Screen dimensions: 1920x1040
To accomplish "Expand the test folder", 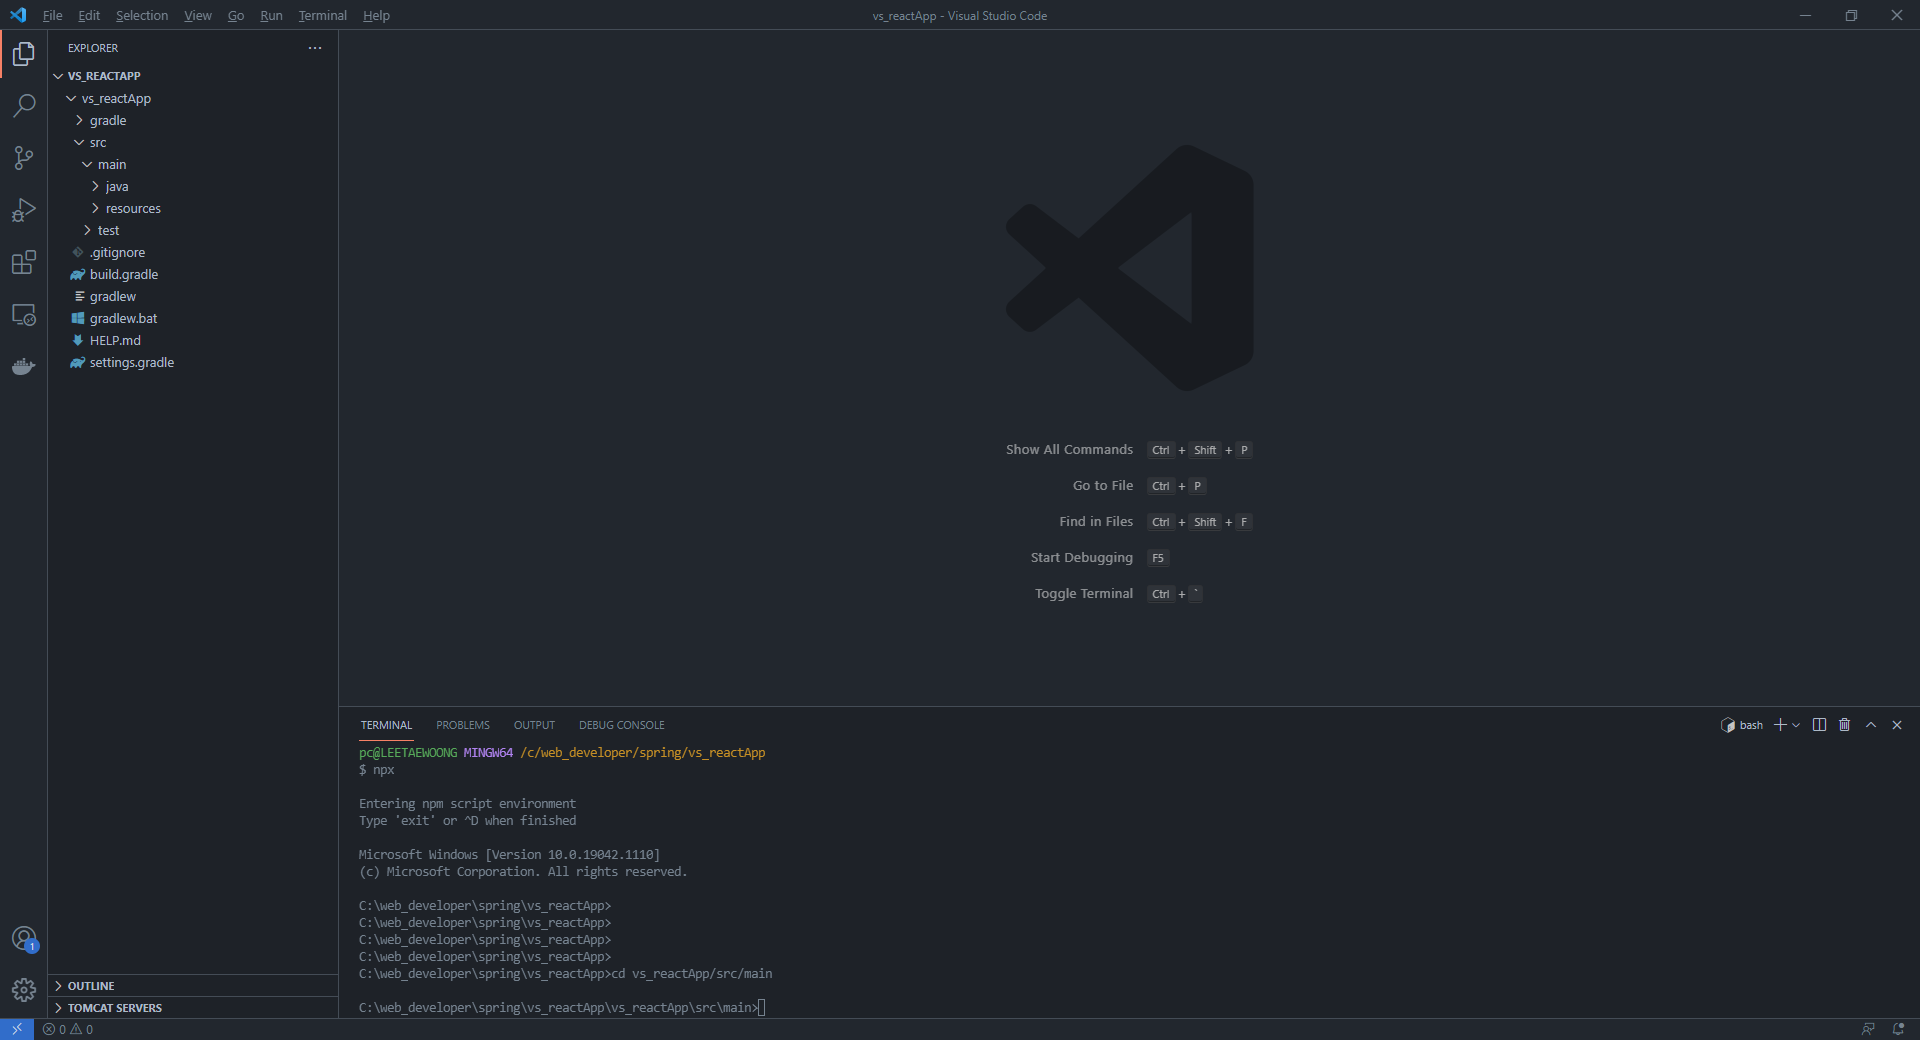I will (x=193, y=230).
